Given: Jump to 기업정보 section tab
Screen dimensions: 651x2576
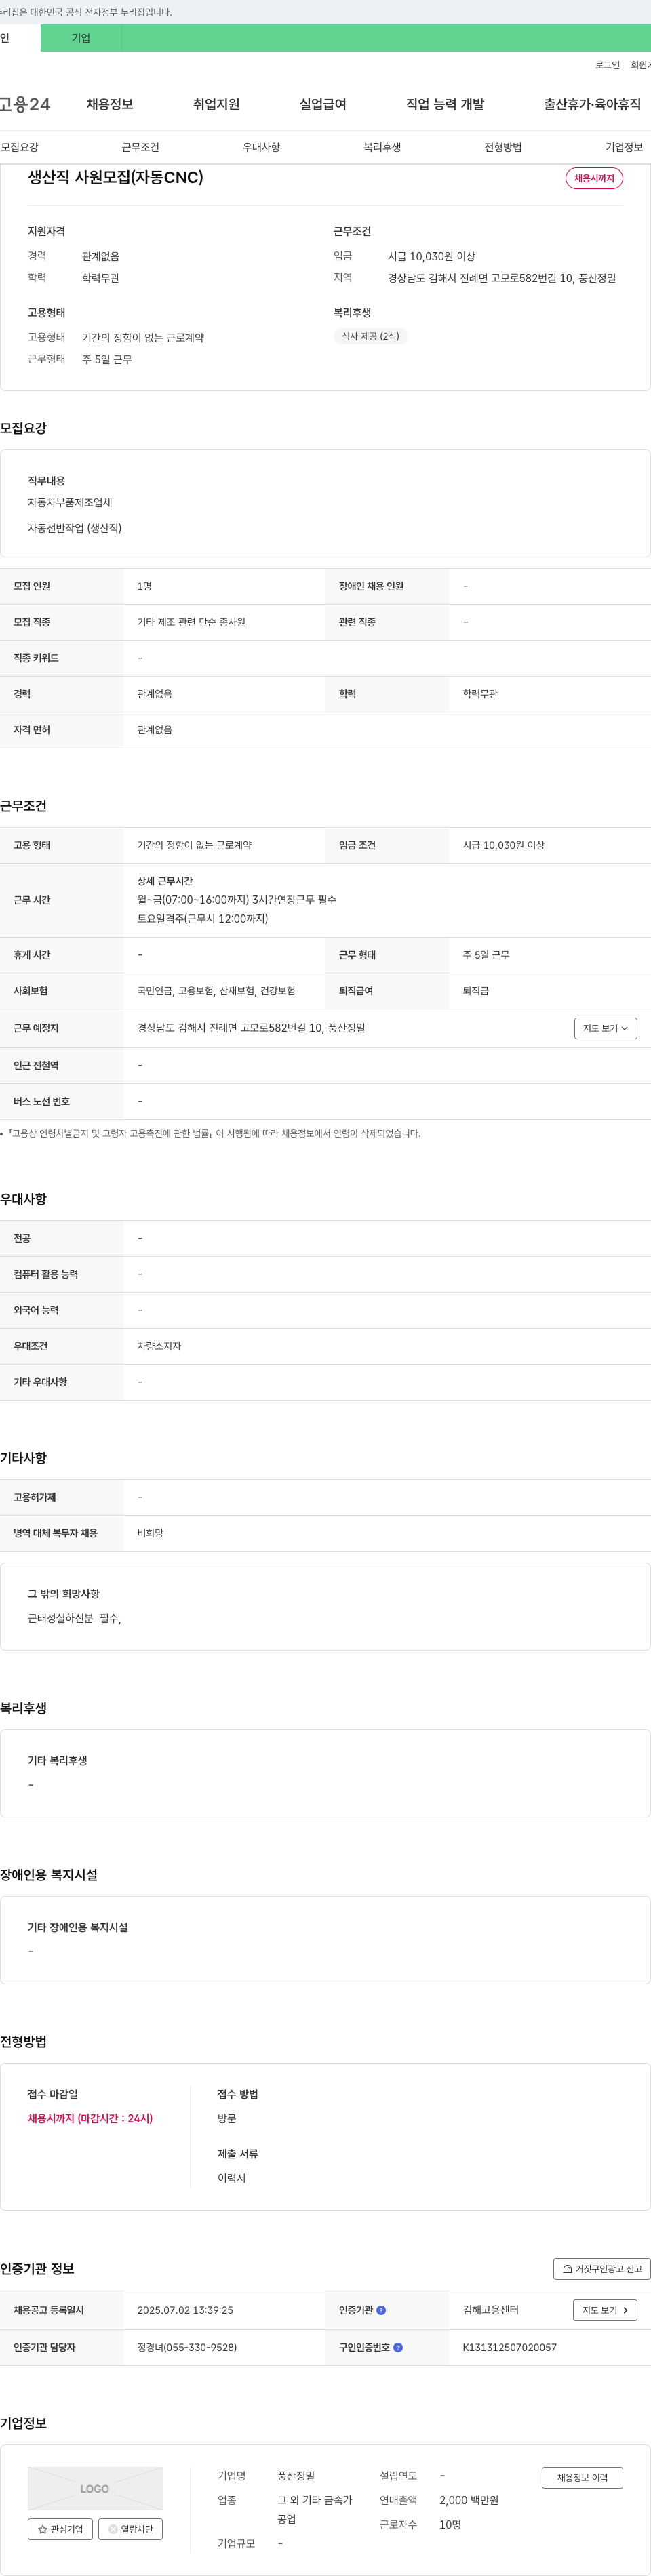Looking at the screenshot, I should coord(624,147).
